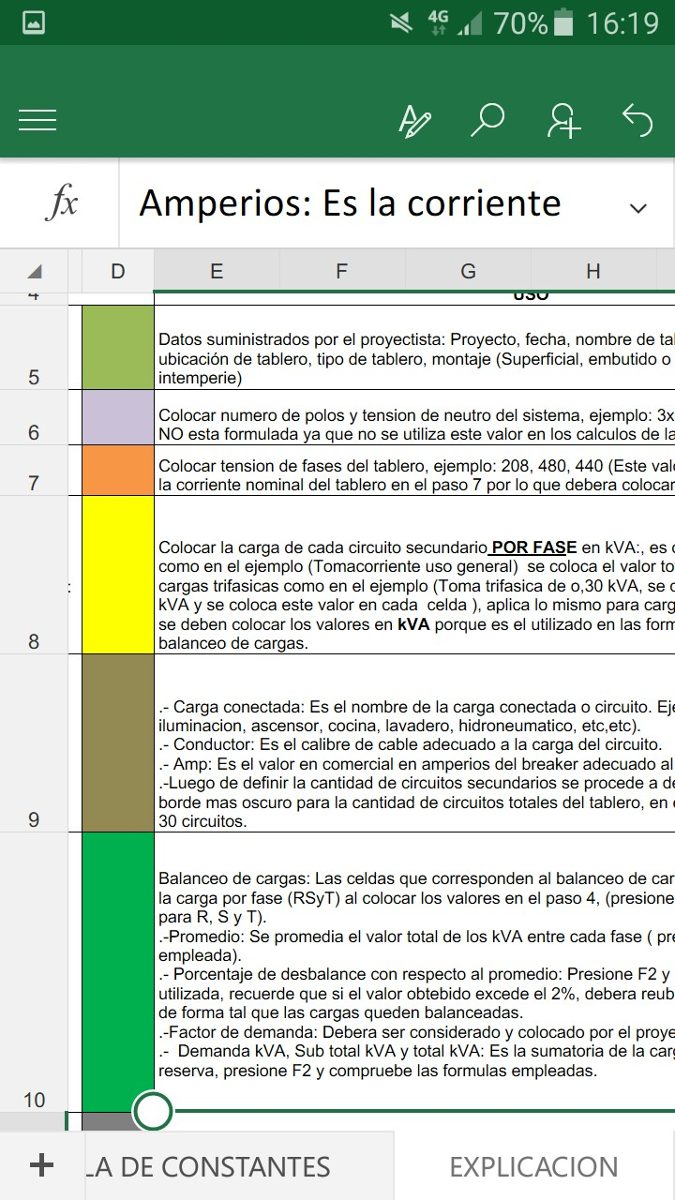
Task: Tap the fx function button
Action: [x=61, y=203]
